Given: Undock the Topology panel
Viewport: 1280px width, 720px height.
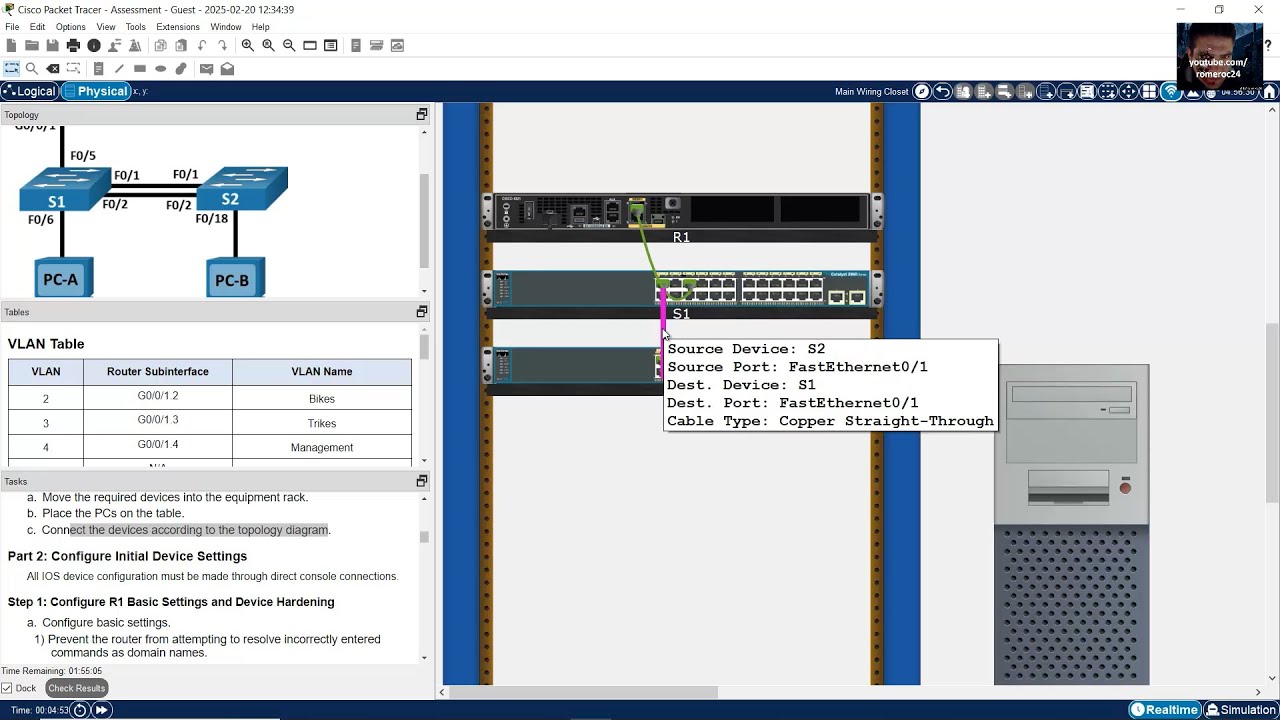Looking at the screenshot, I should click(x=422, y=115).
